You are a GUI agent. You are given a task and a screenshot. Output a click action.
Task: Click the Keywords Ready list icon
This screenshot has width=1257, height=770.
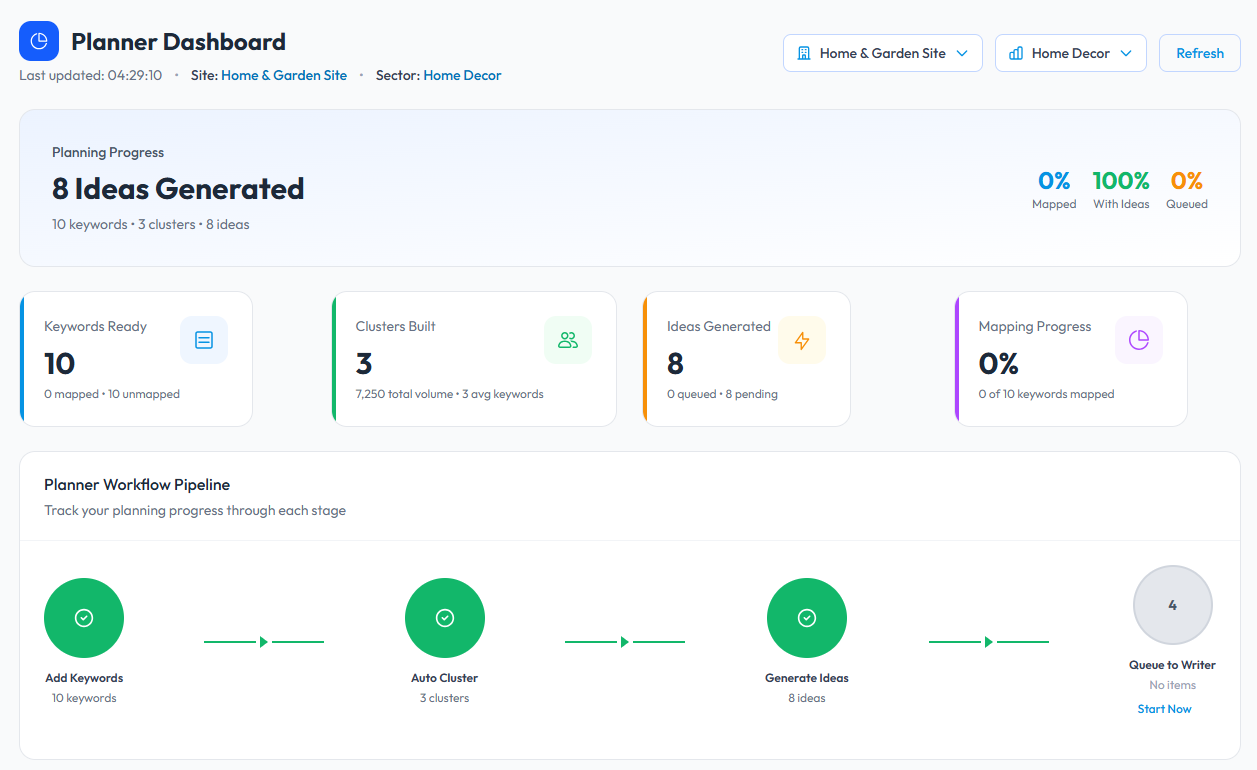[204, 340]
